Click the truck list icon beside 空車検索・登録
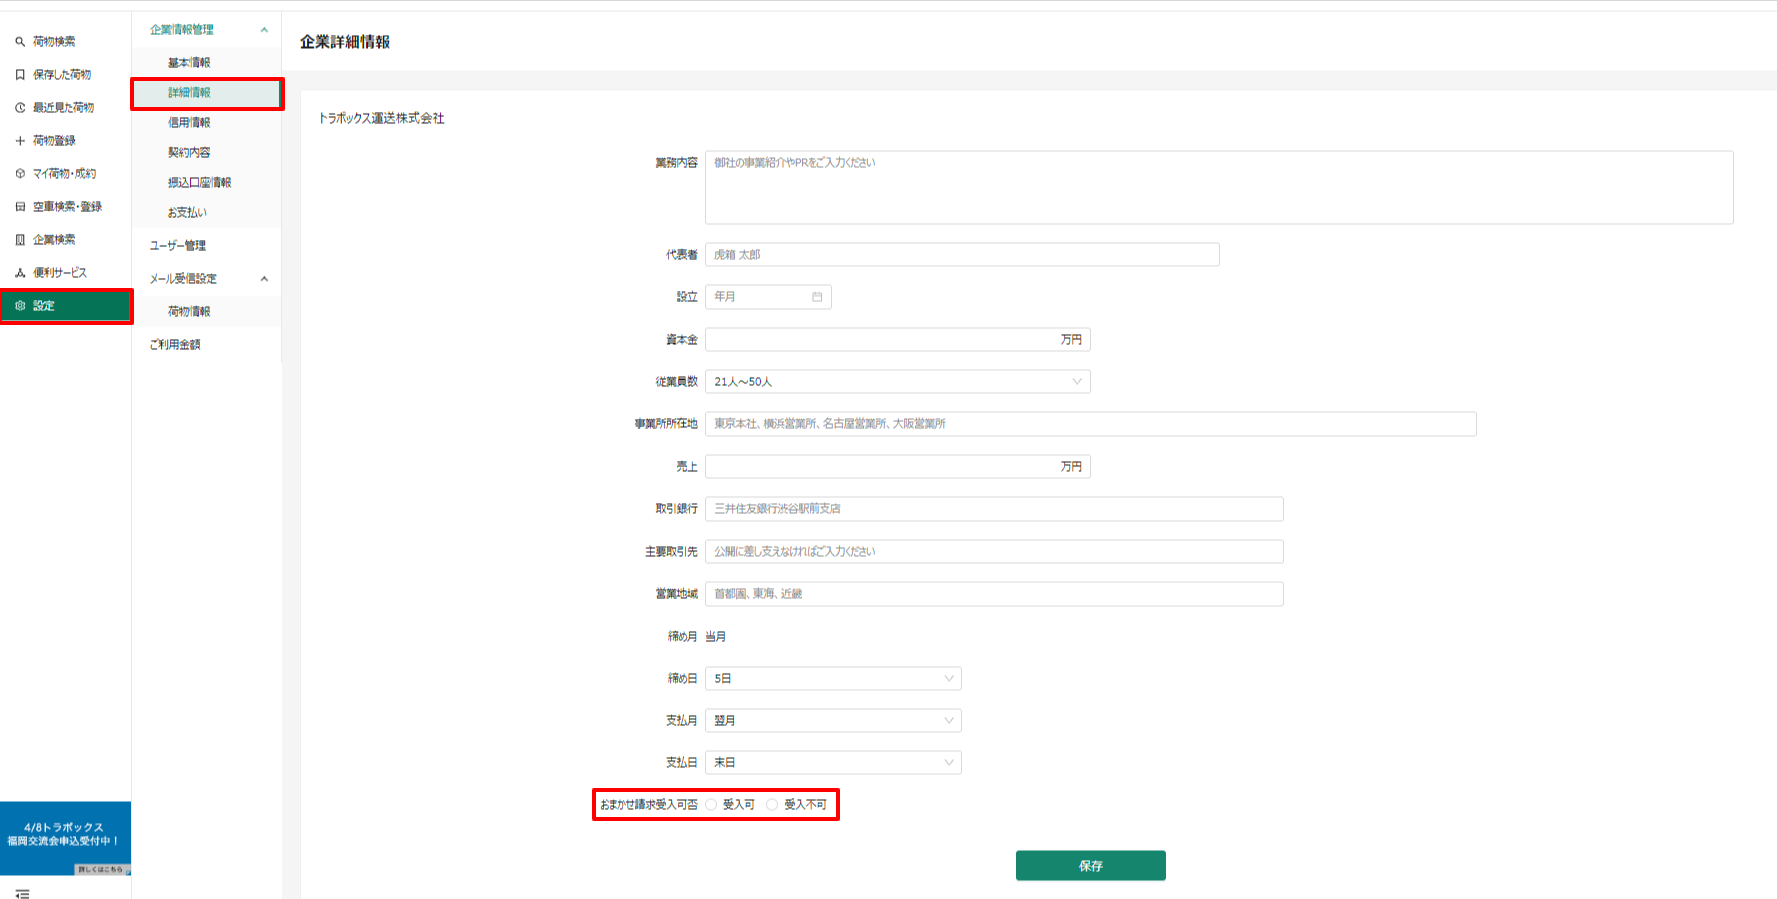 [20, 207]
